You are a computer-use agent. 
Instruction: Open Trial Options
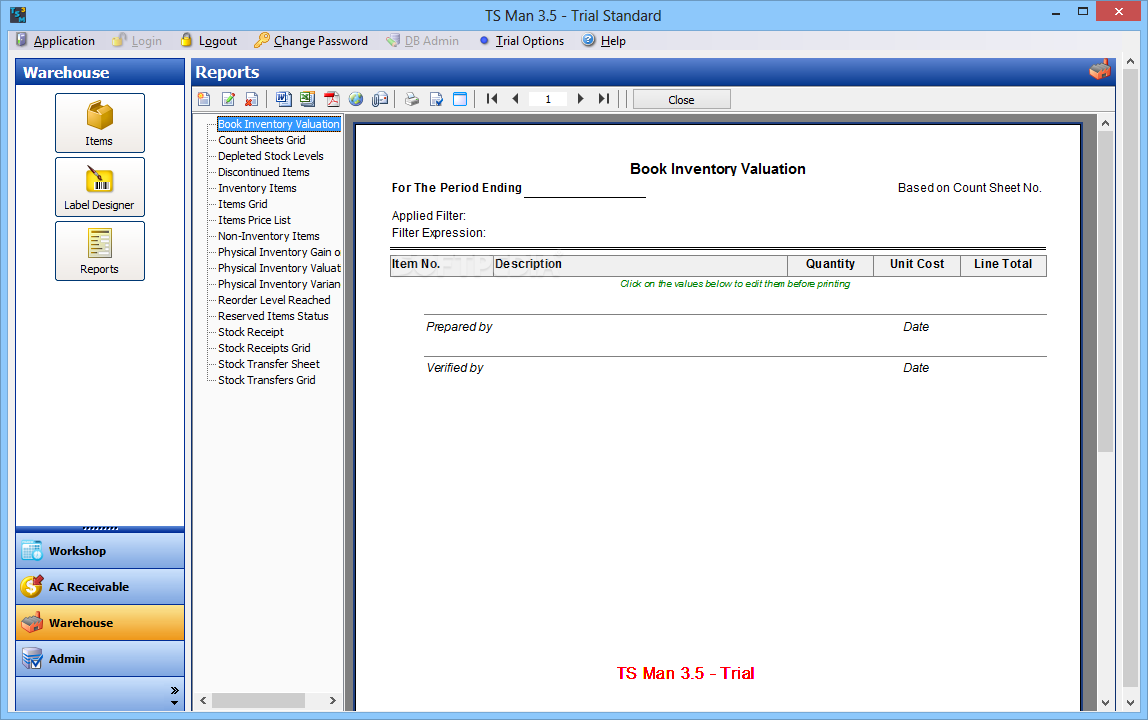coord(521,41)
